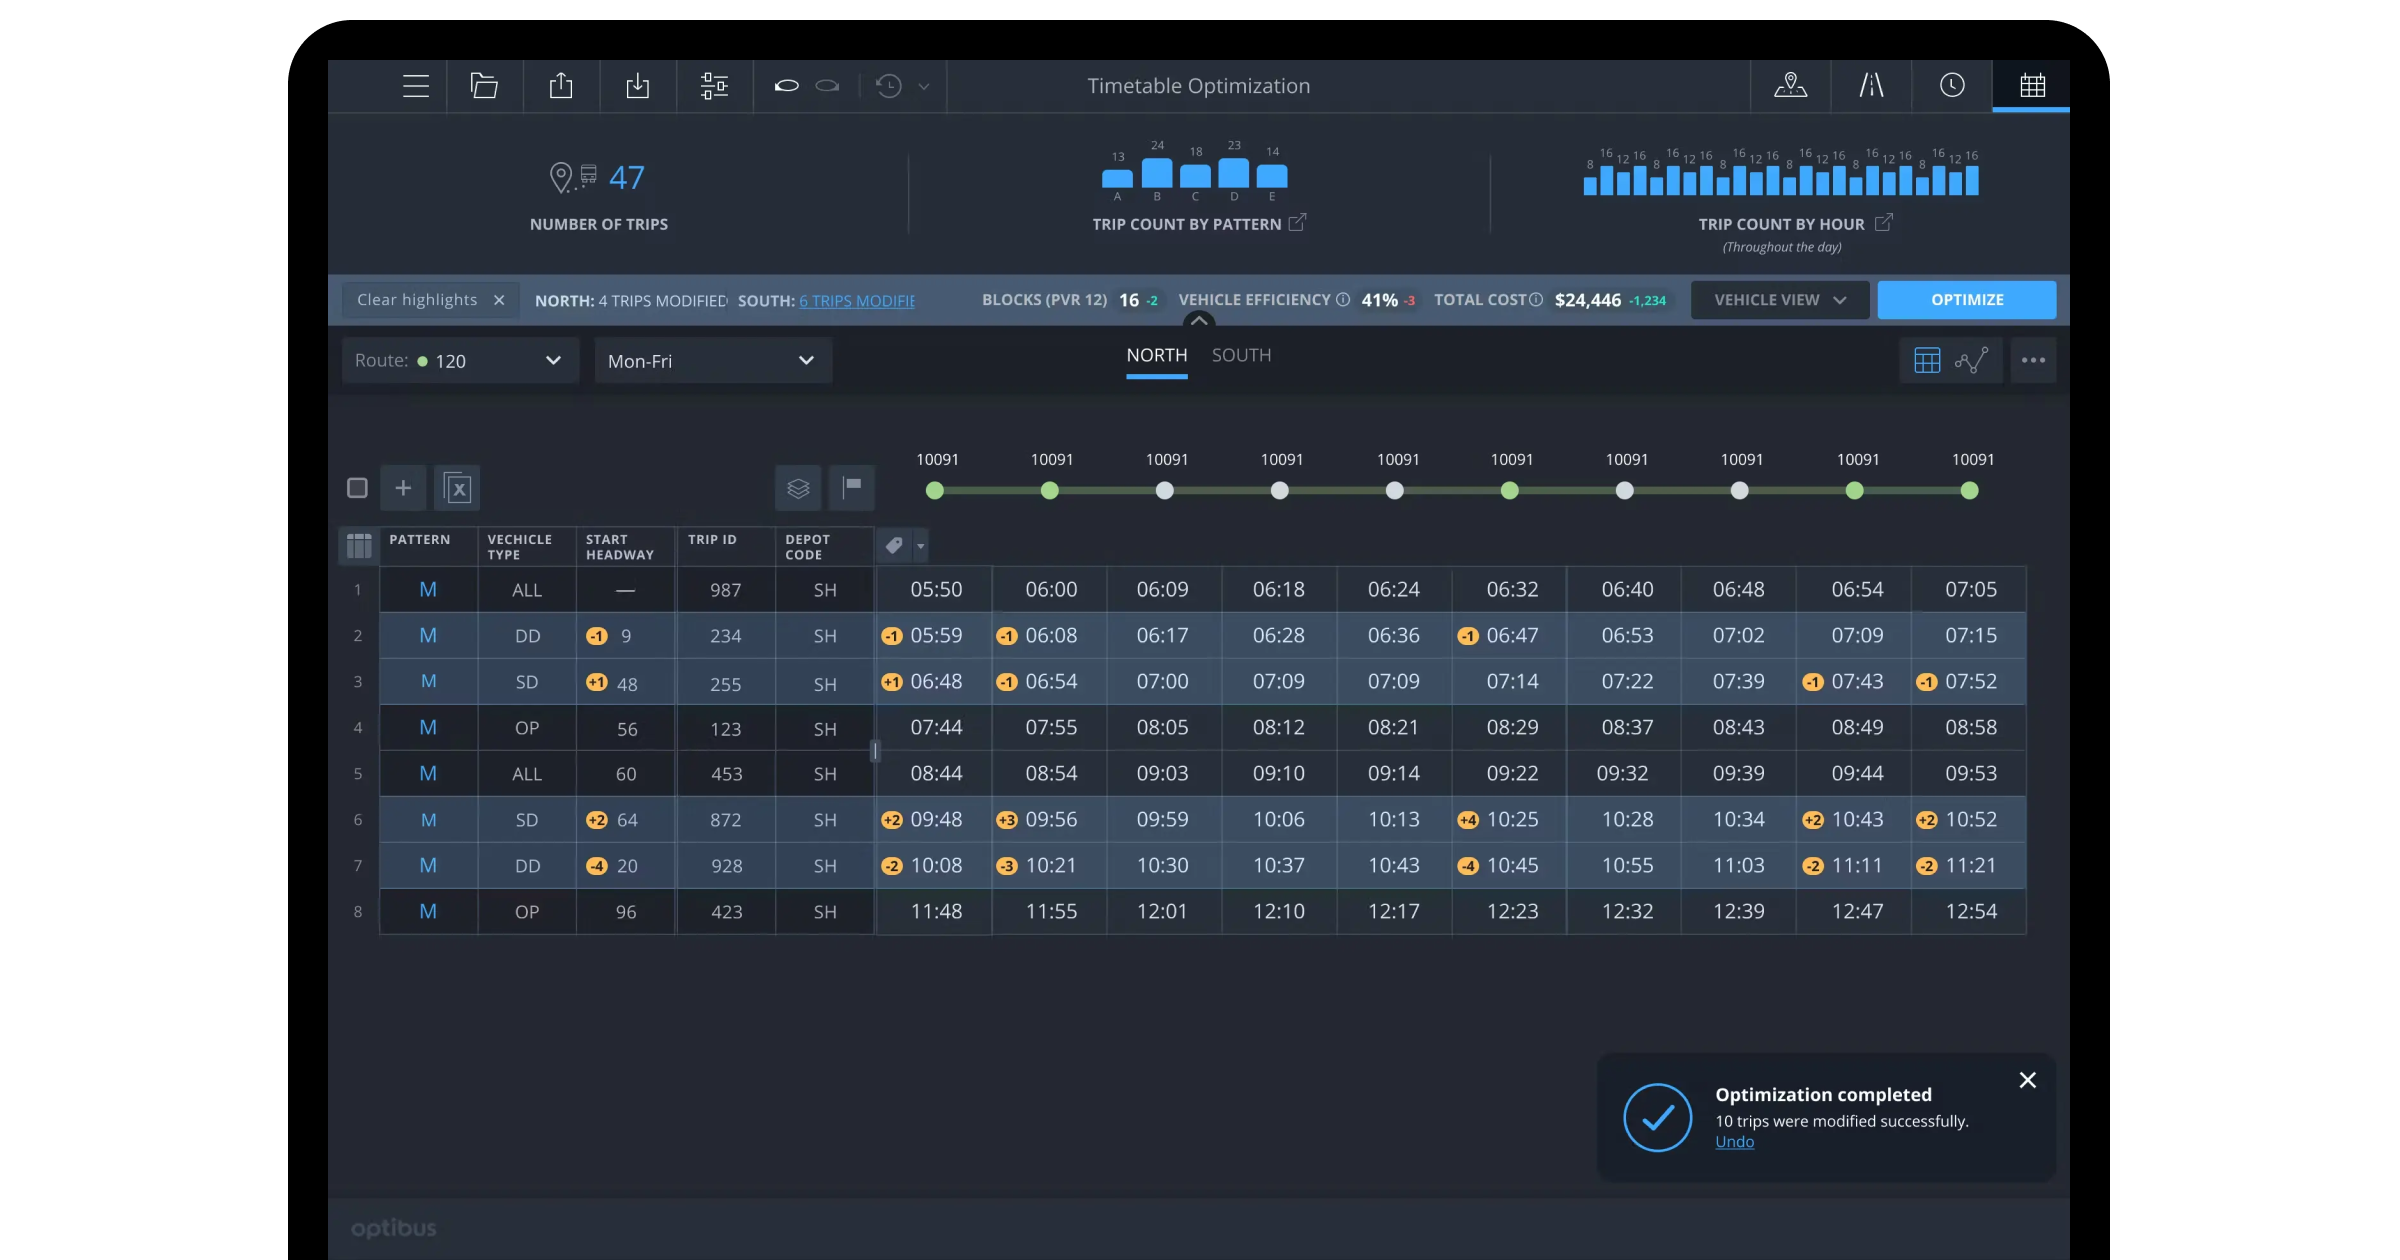Click the layers icon above the table

(x=797, y=488)
